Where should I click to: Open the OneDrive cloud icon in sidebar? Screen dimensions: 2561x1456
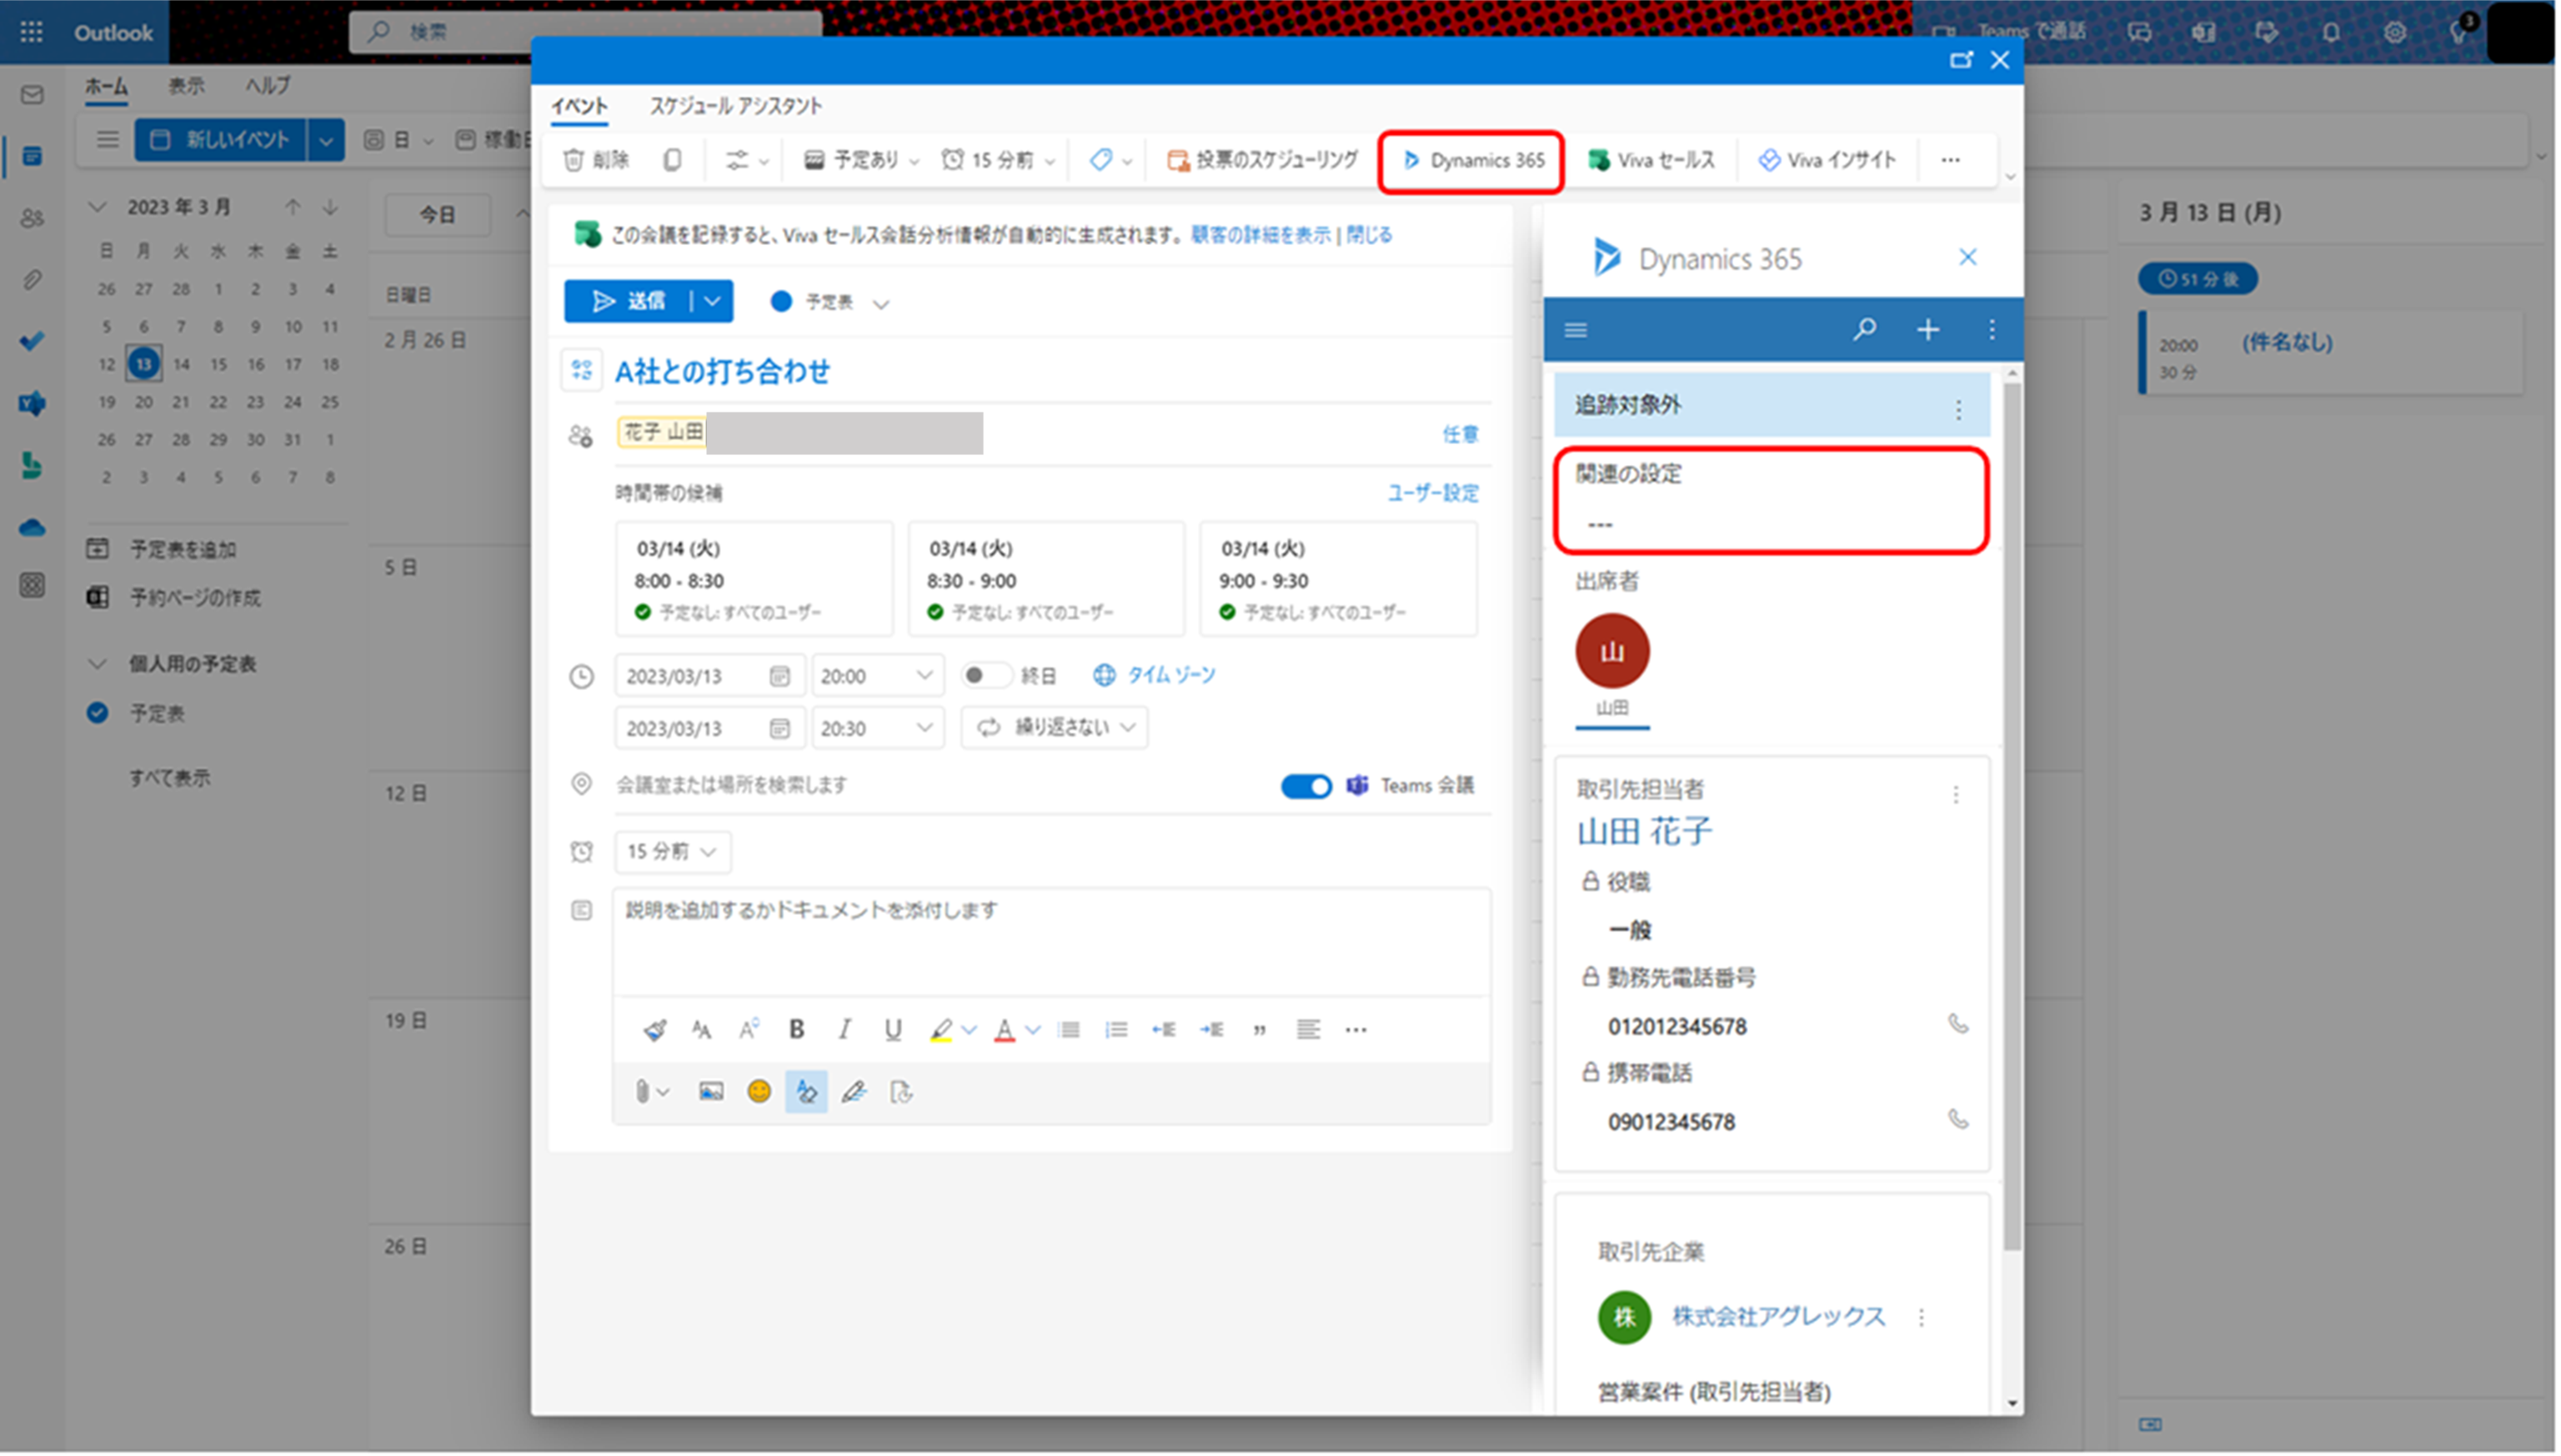coord(32,528)
